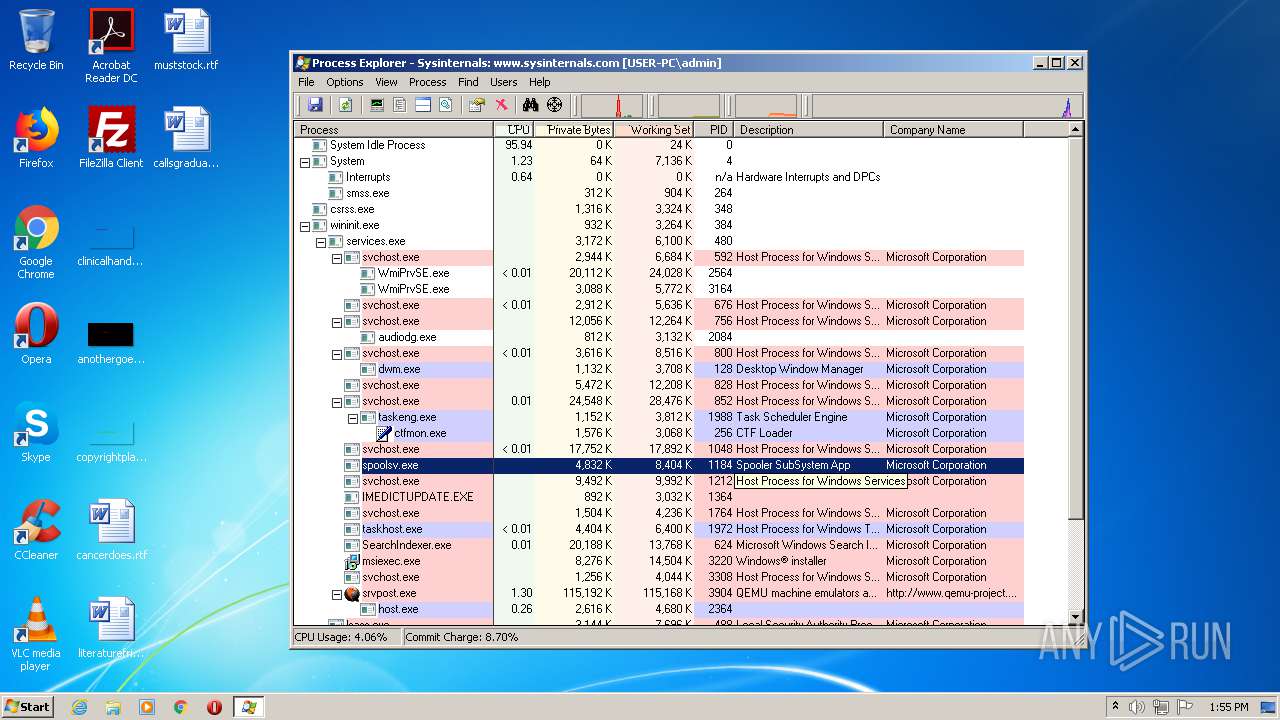The height and width of the screenshot is (720, 1280).
Task: Open the Find menu
Action: click(x=468, y=82)
